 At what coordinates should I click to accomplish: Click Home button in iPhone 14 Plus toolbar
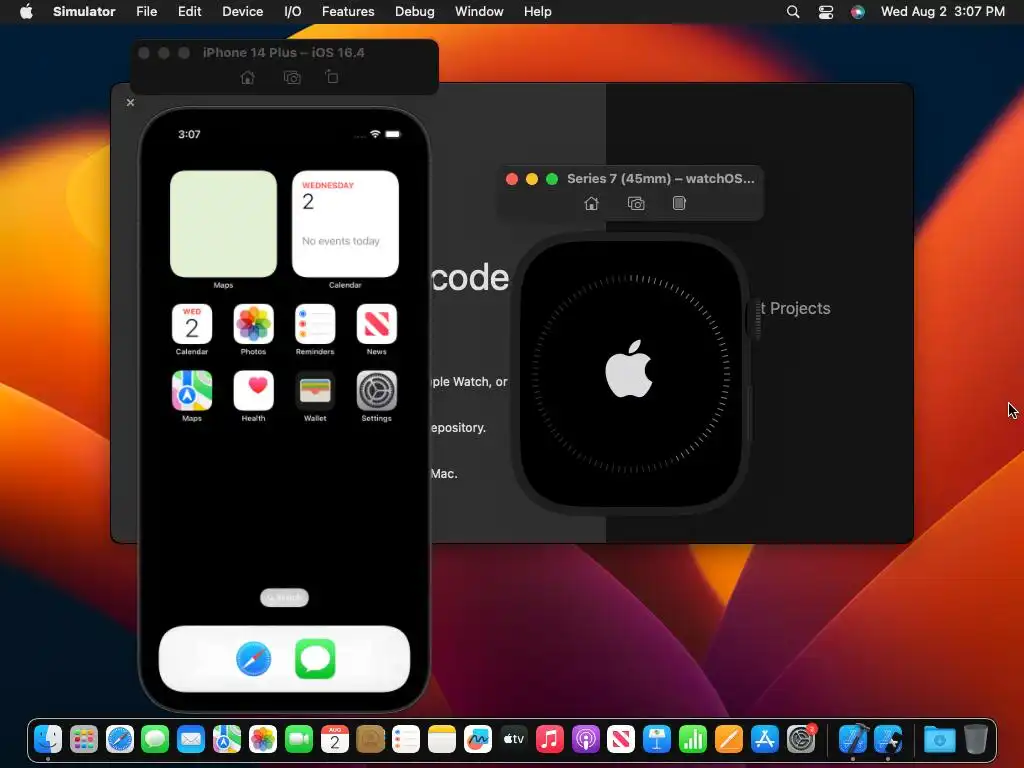coord(248,78)
